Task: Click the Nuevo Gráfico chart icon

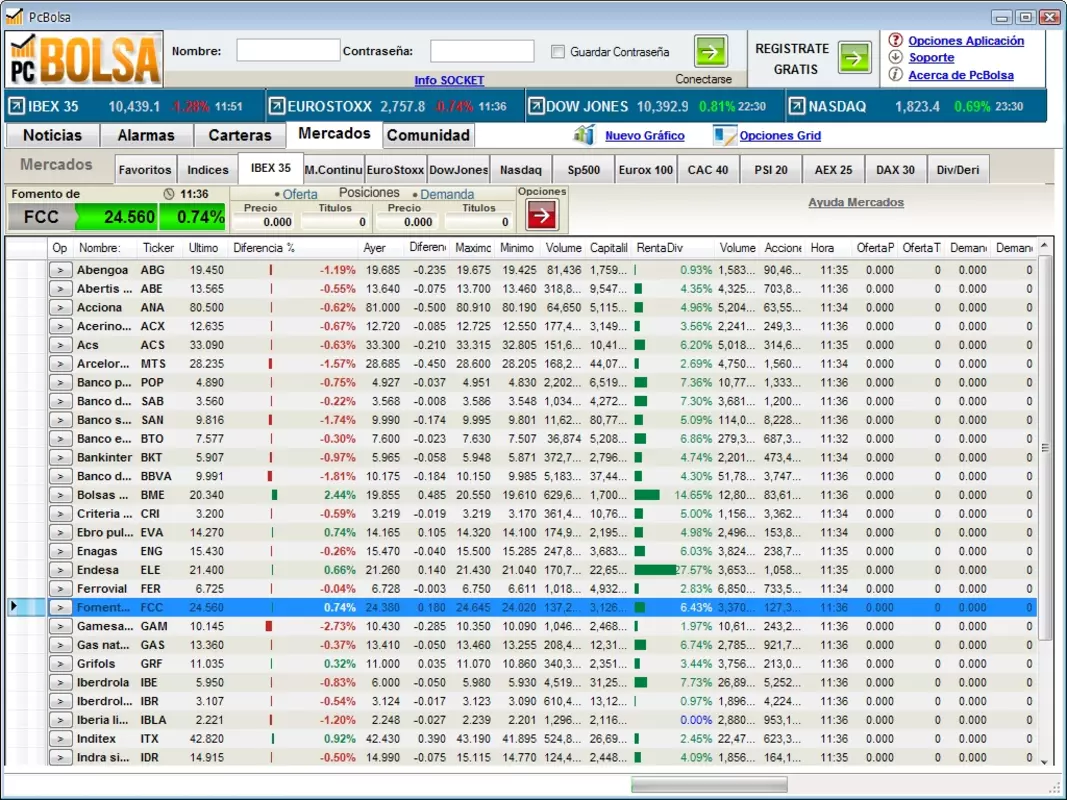Action: (585, 135)
